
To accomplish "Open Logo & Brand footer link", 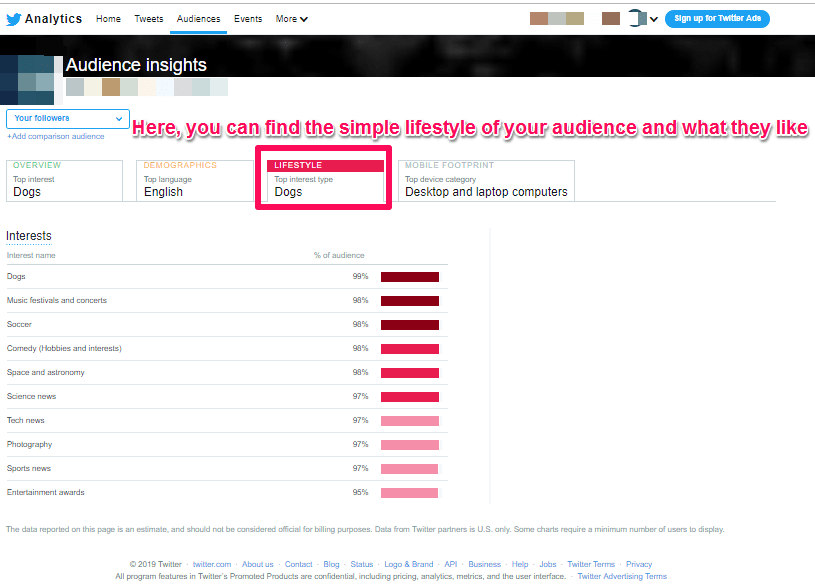I will tap(409, 564).
